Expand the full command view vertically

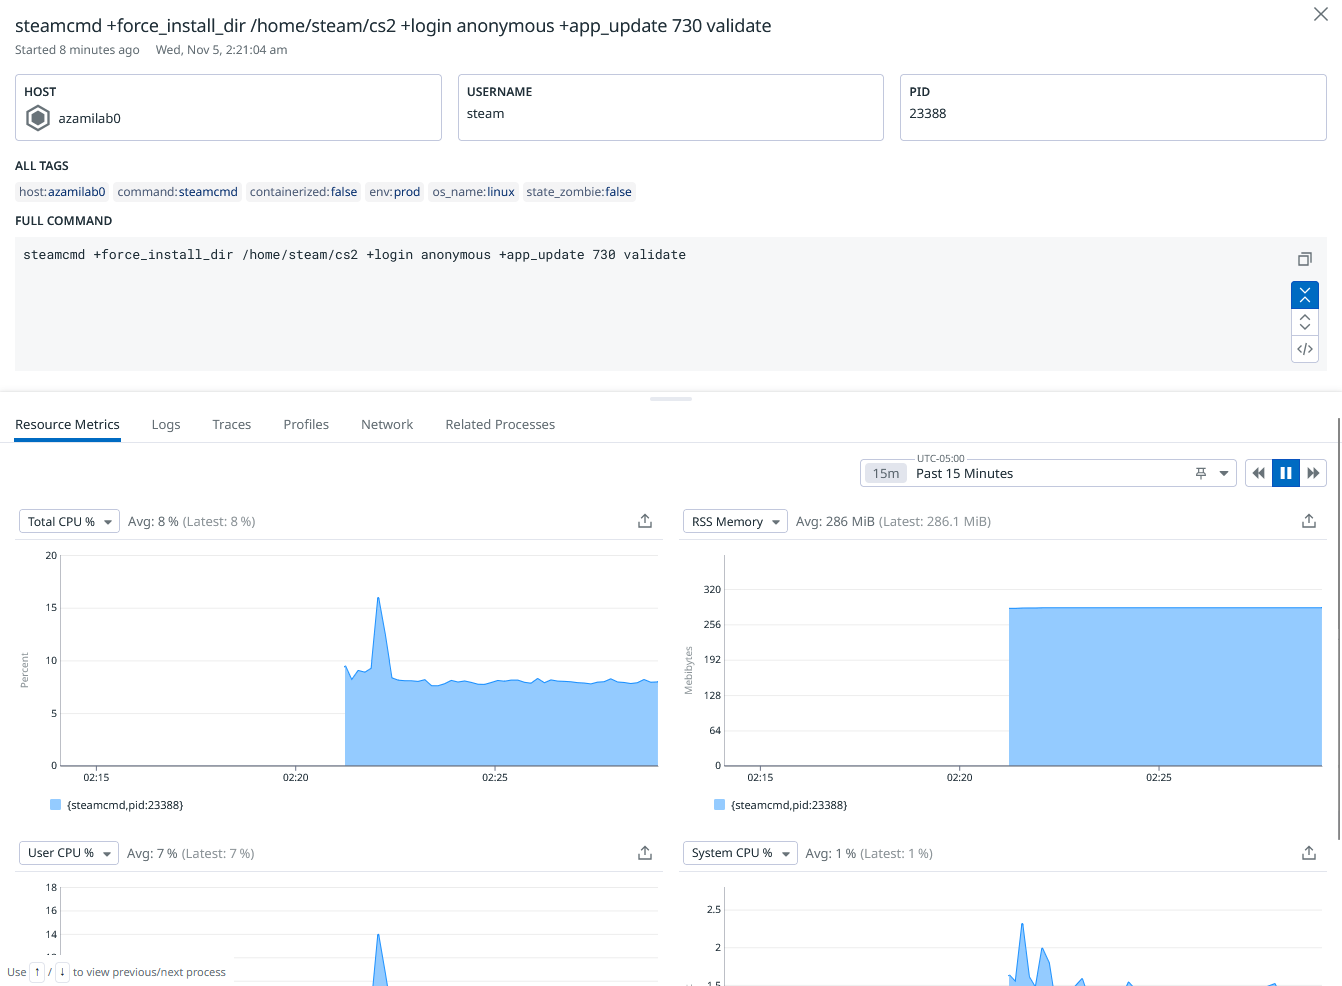[1304, 322]
